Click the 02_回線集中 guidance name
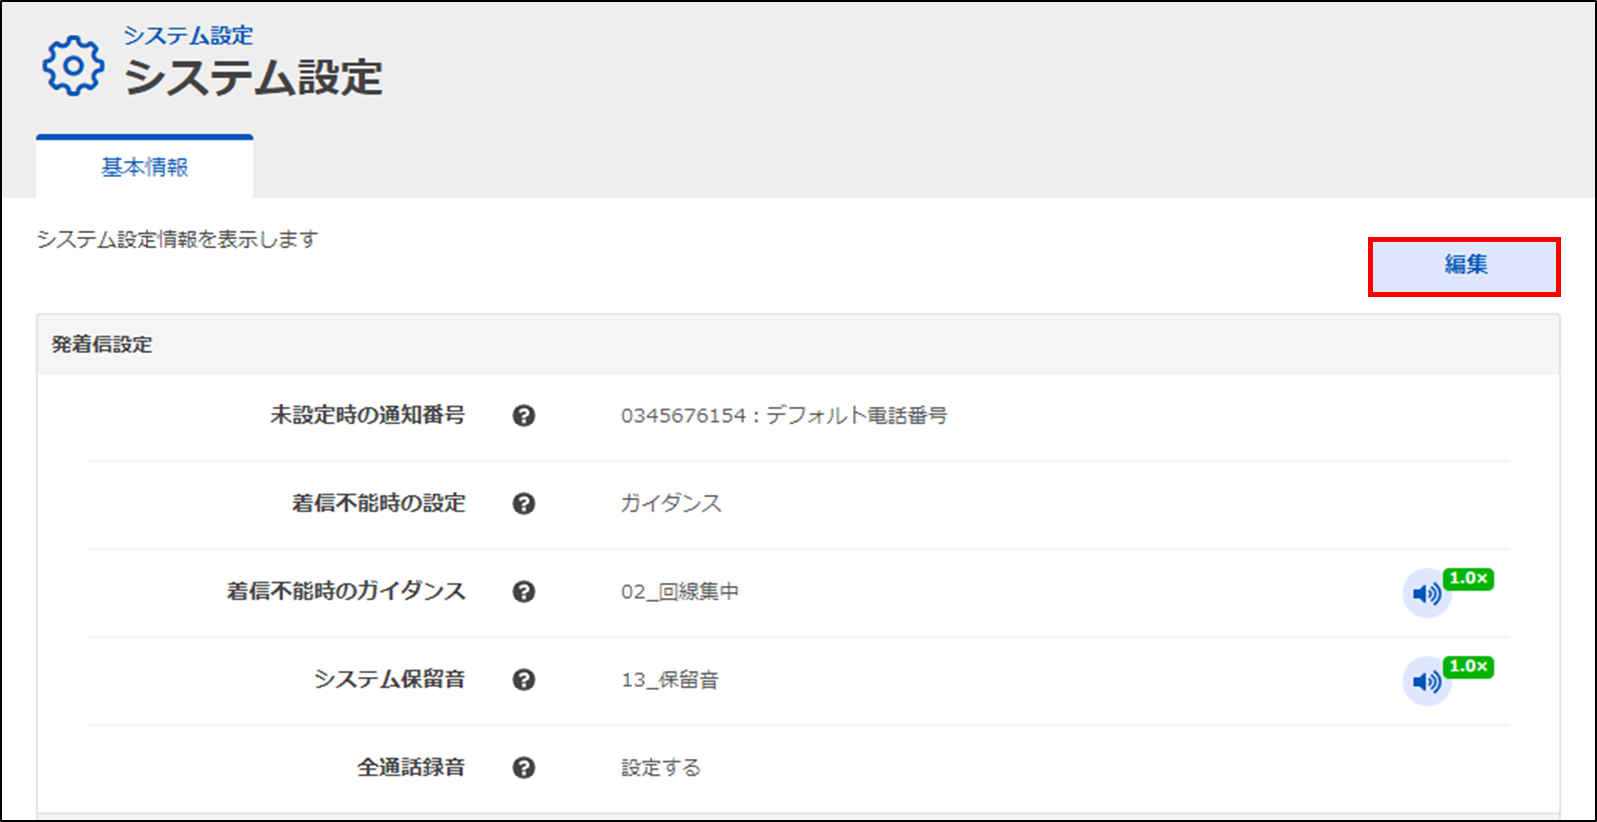Viewport: 1597px width, 822px height. click(x=680, y=592)
